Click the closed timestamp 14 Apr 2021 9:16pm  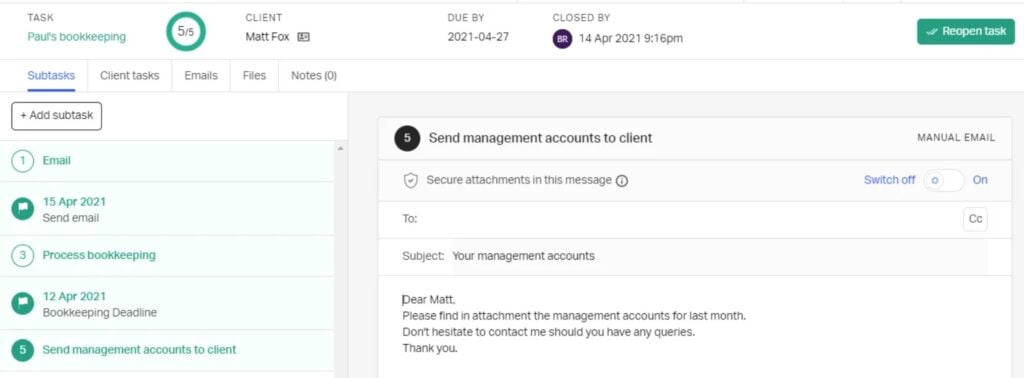point(631,39)
